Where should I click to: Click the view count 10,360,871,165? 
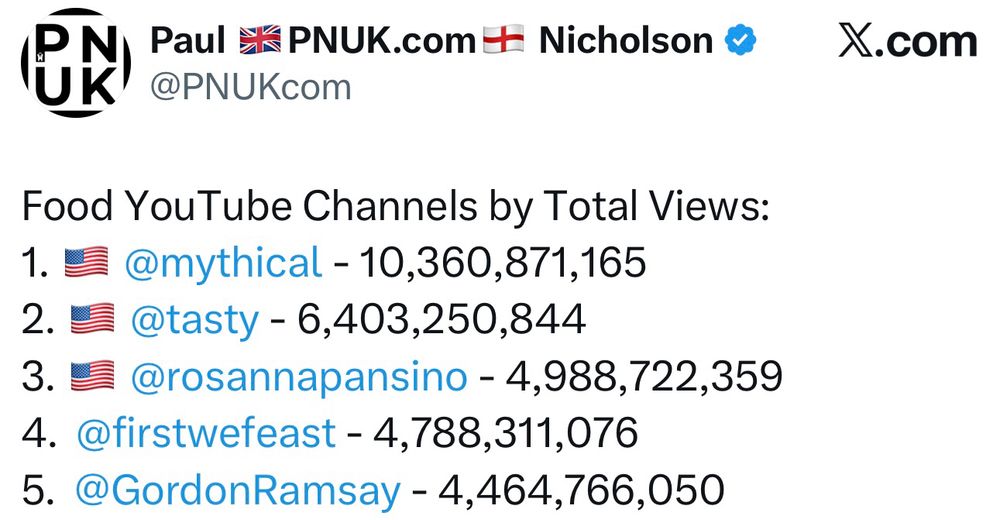(x=503, y=263)
